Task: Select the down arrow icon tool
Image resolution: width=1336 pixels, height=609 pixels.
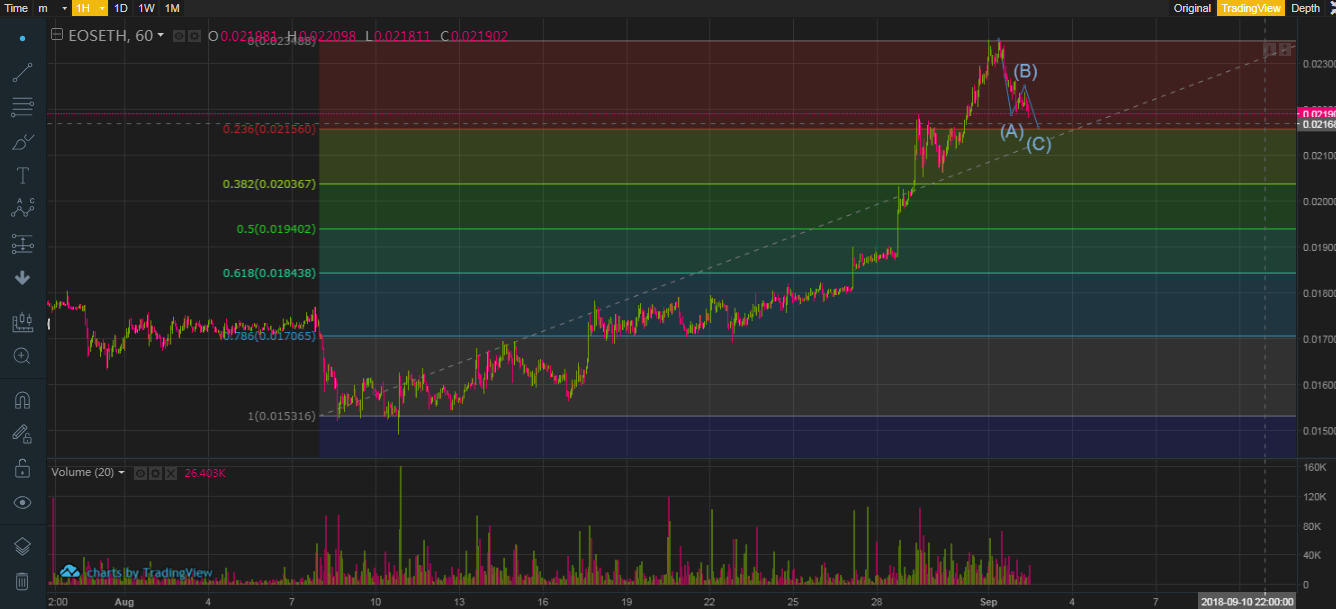Action: 22,277
